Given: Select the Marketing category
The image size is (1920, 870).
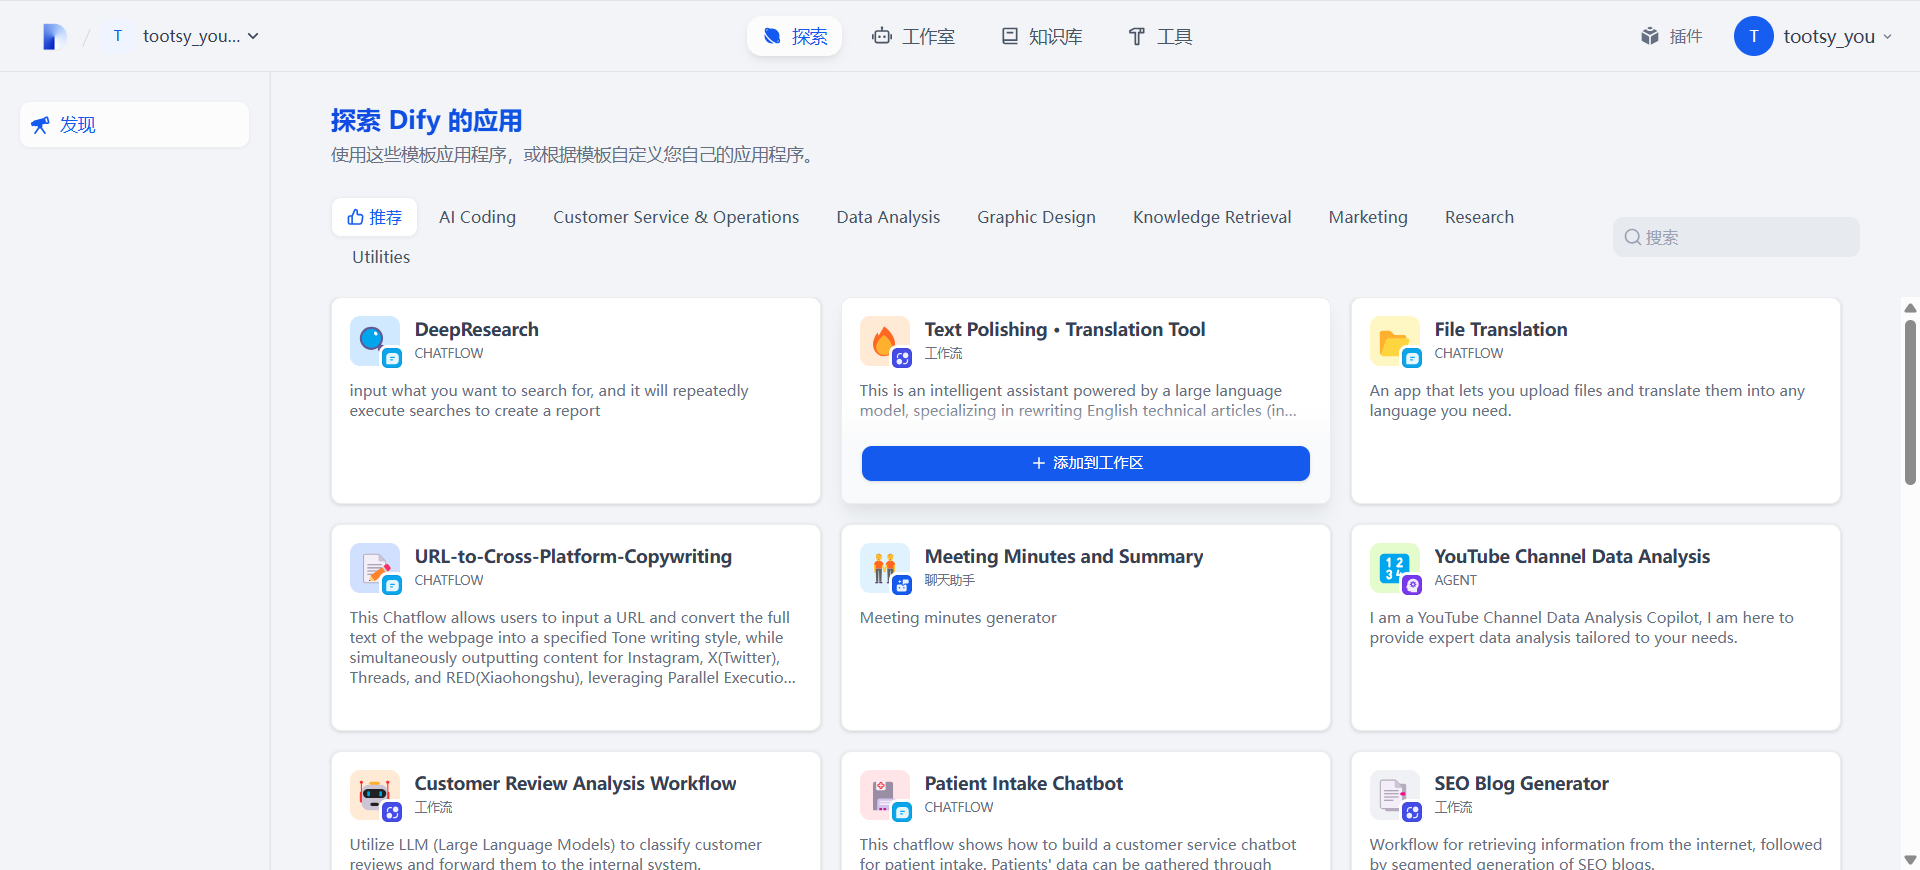Looking at the screenshot, I should tap(1368, 217).
